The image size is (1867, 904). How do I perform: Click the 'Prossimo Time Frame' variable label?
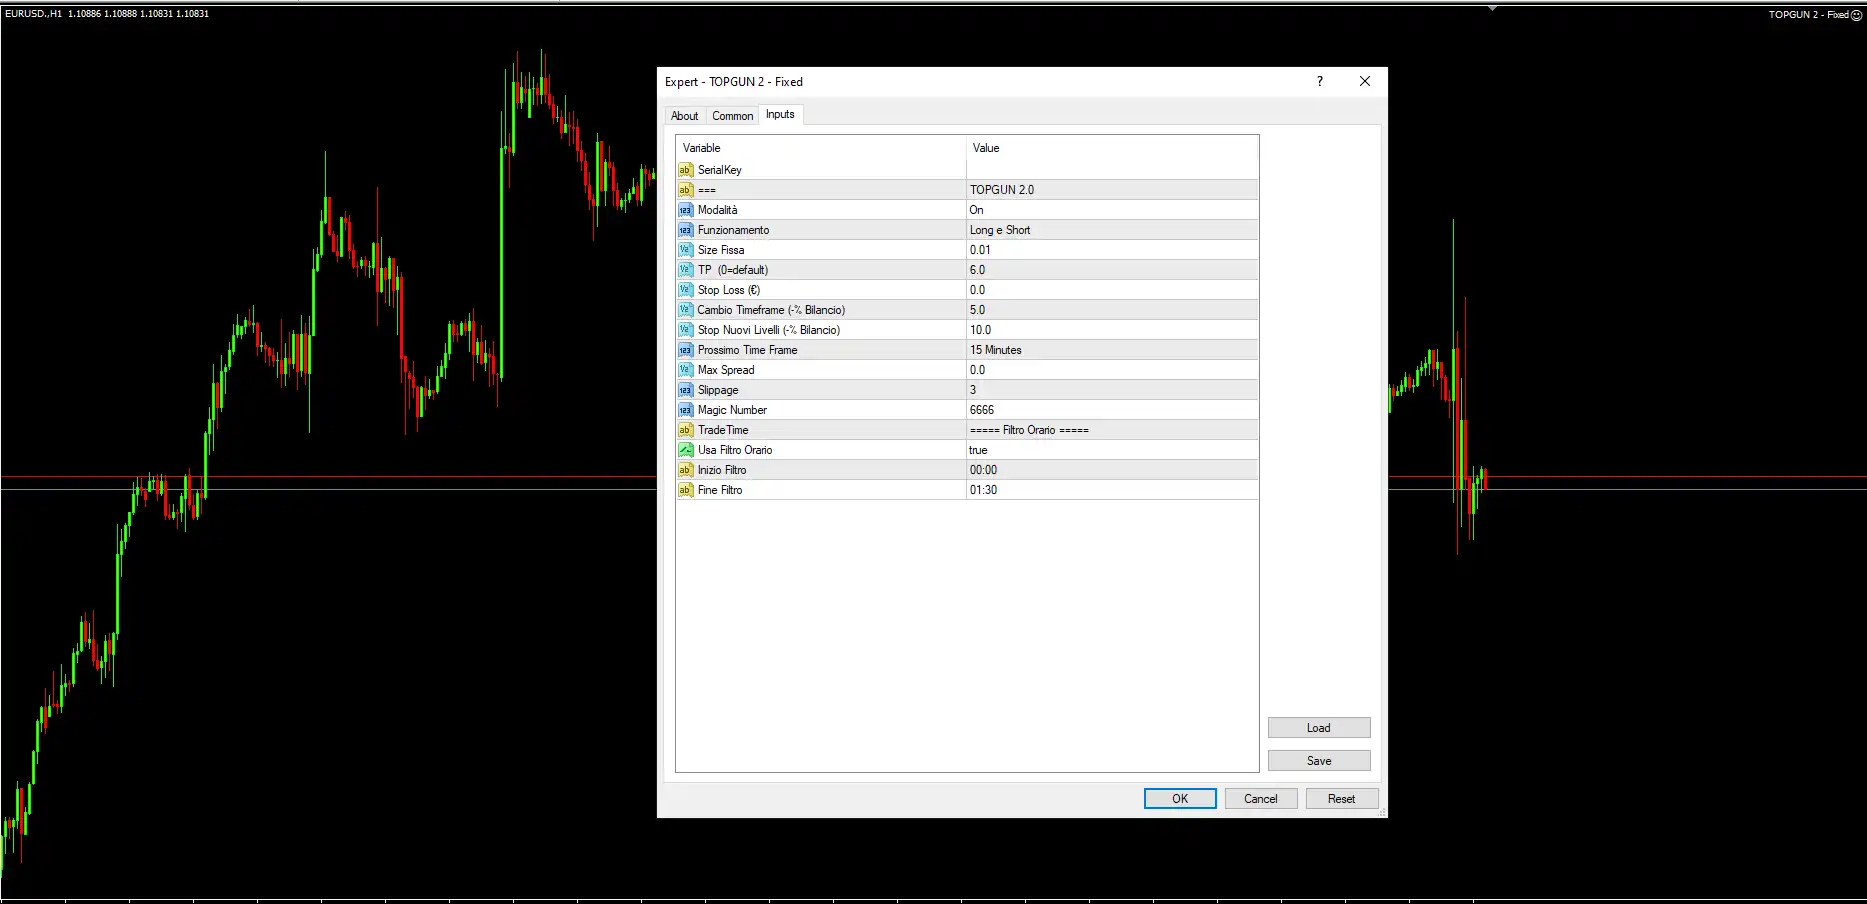pos(747,350)
